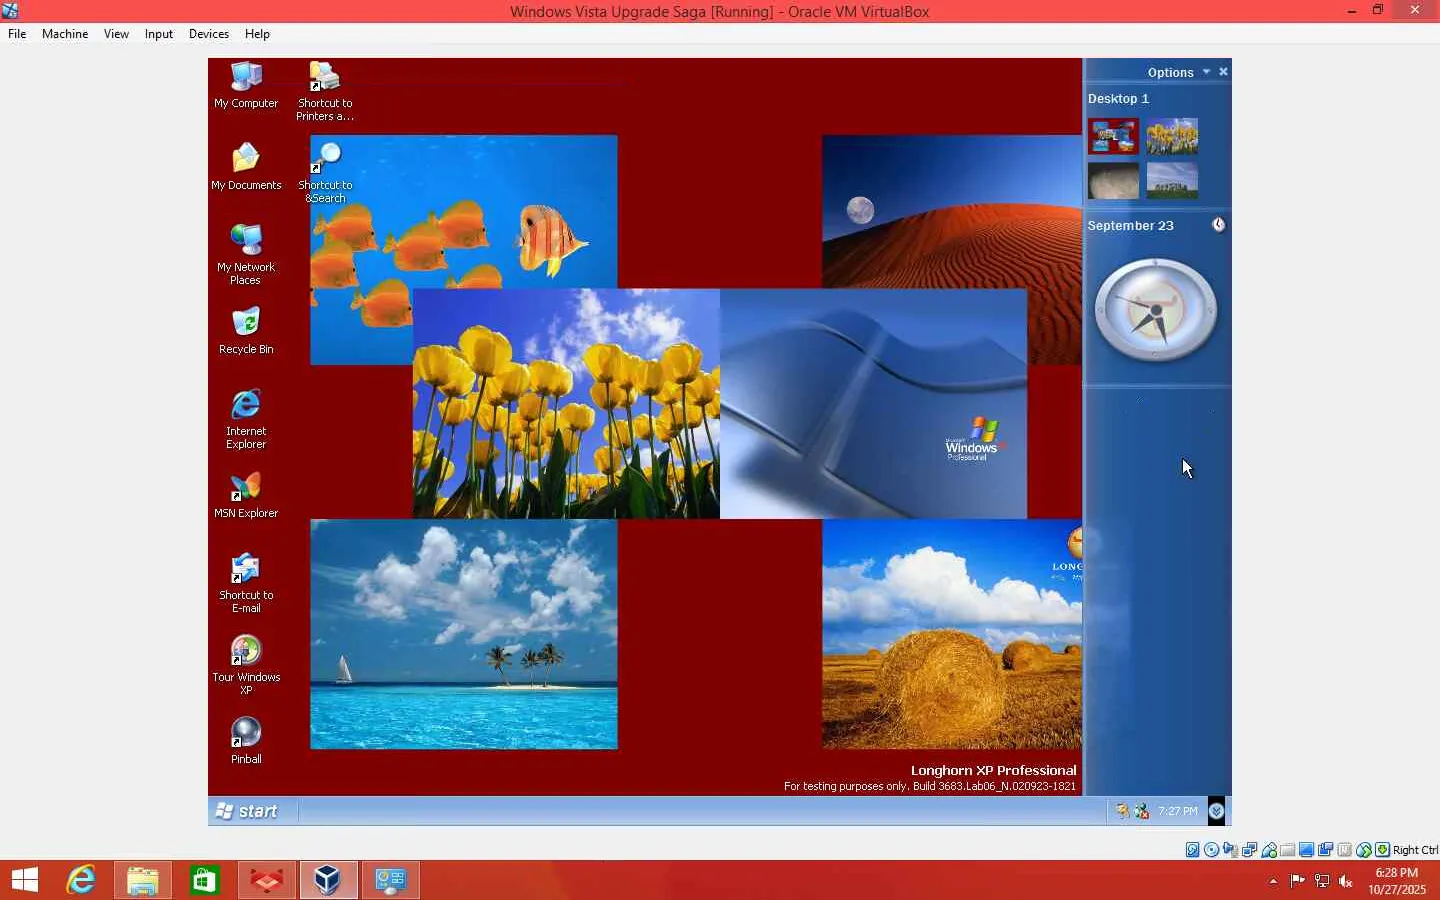Select the My Network Places icon
Image resolution: width=1440 pixels, height=900 pixels.
[x=246, y=254]
